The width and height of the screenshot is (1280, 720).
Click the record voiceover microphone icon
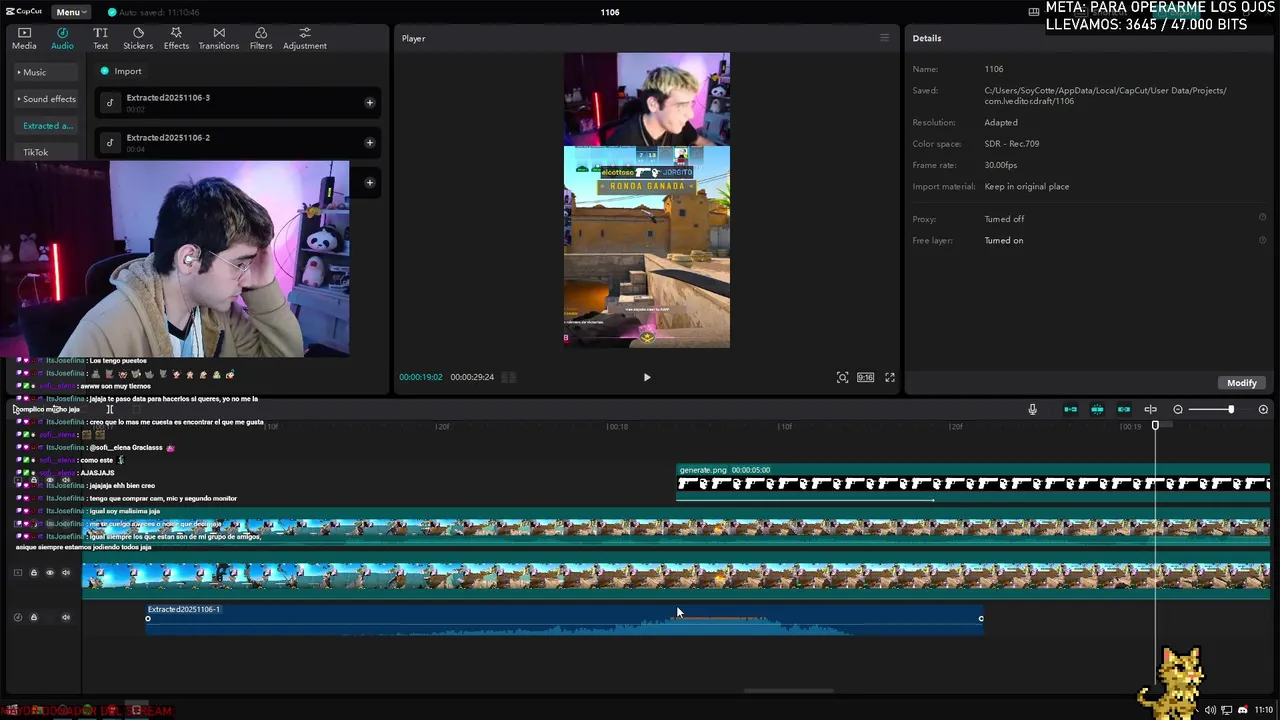pos(1033,409)
